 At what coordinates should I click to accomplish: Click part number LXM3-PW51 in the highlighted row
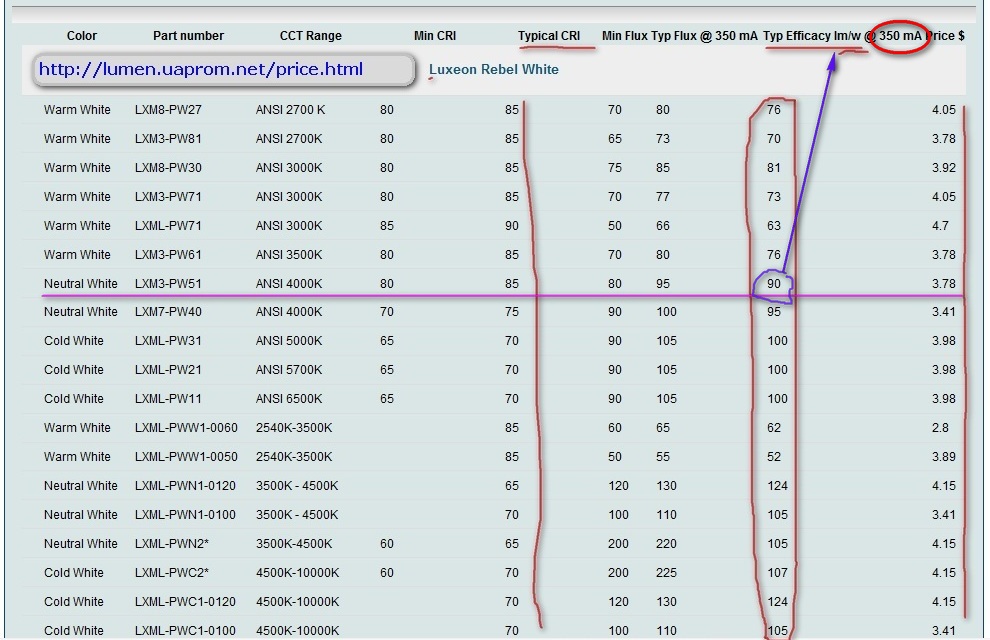168,284
